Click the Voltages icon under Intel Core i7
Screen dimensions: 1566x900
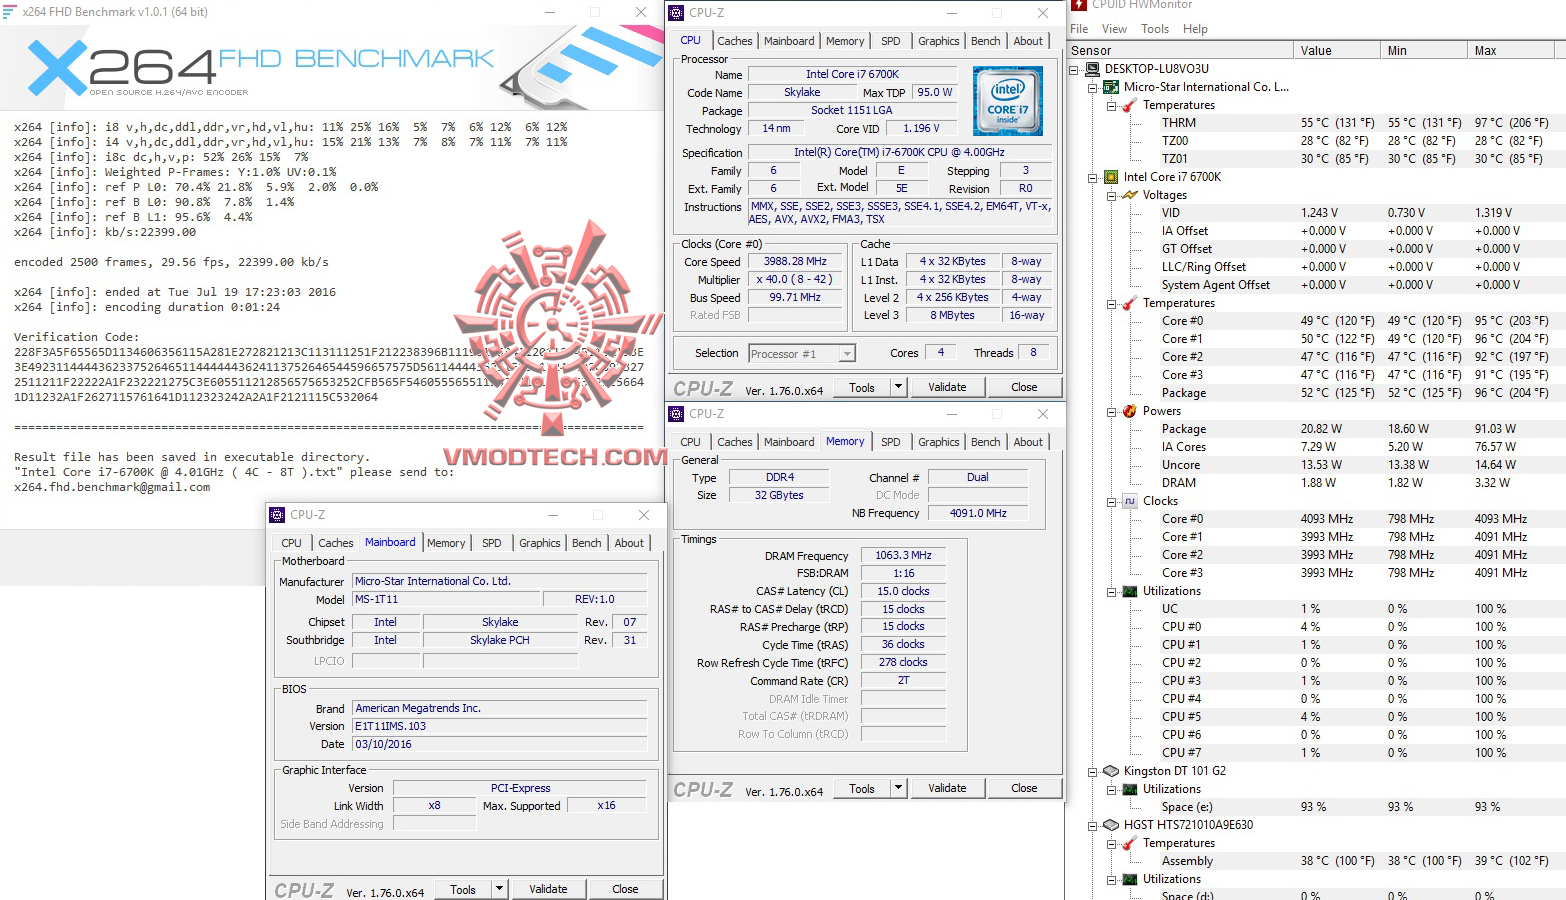click(x=1128, y=194)
